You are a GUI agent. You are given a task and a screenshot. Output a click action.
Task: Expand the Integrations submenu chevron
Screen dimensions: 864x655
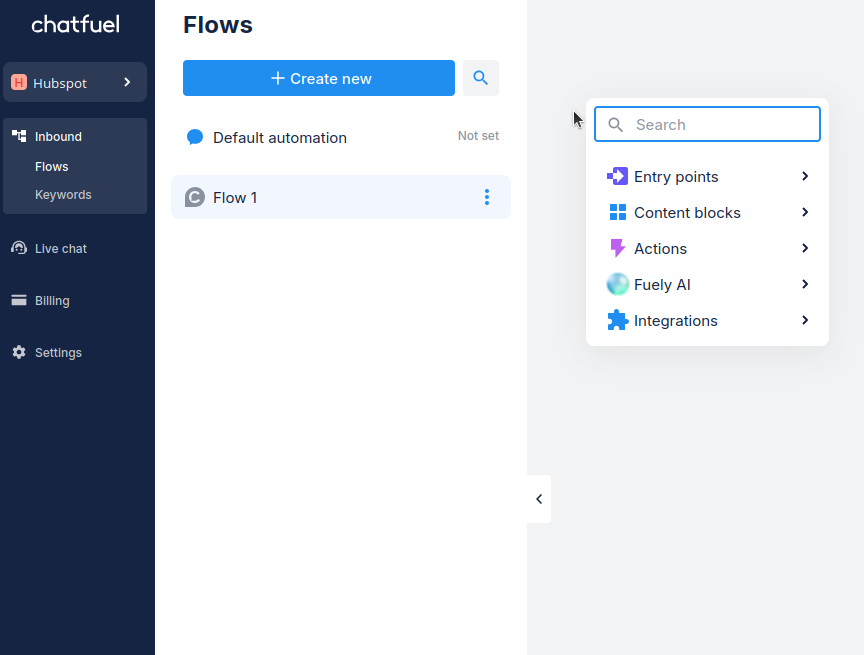(x=805, y=321)
